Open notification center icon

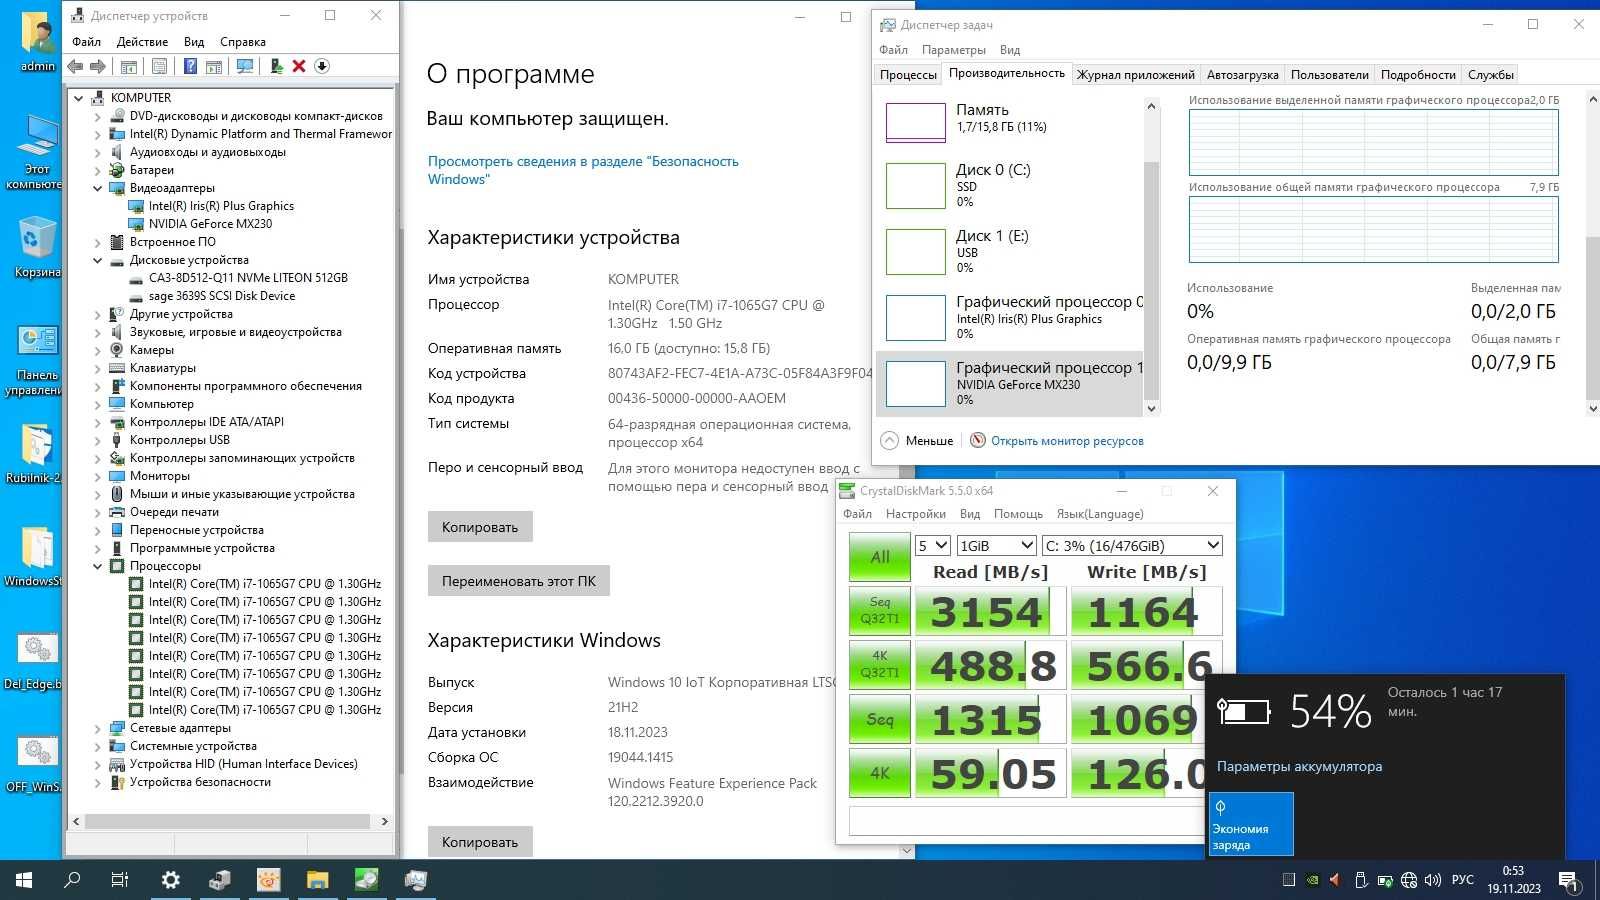pyautogui.click(x=1570, y=881)
